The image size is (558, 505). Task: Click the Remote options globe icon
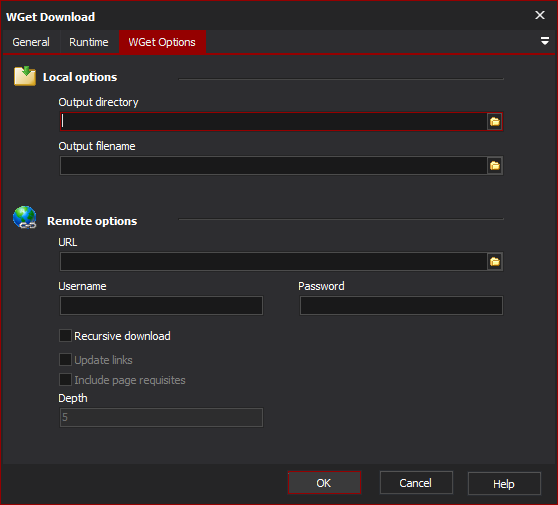coord(25,217)
